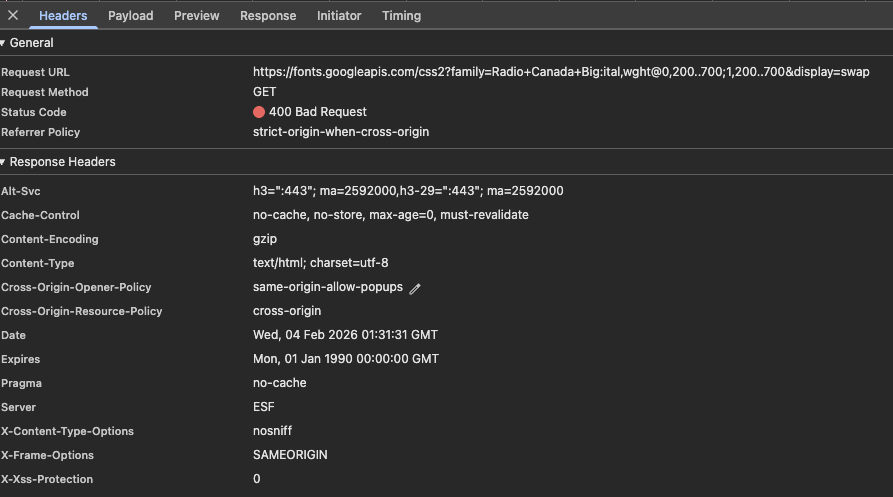This screenshot has height=497, width=893.
Task: Click the Date header value
Action: click(345, 335)
